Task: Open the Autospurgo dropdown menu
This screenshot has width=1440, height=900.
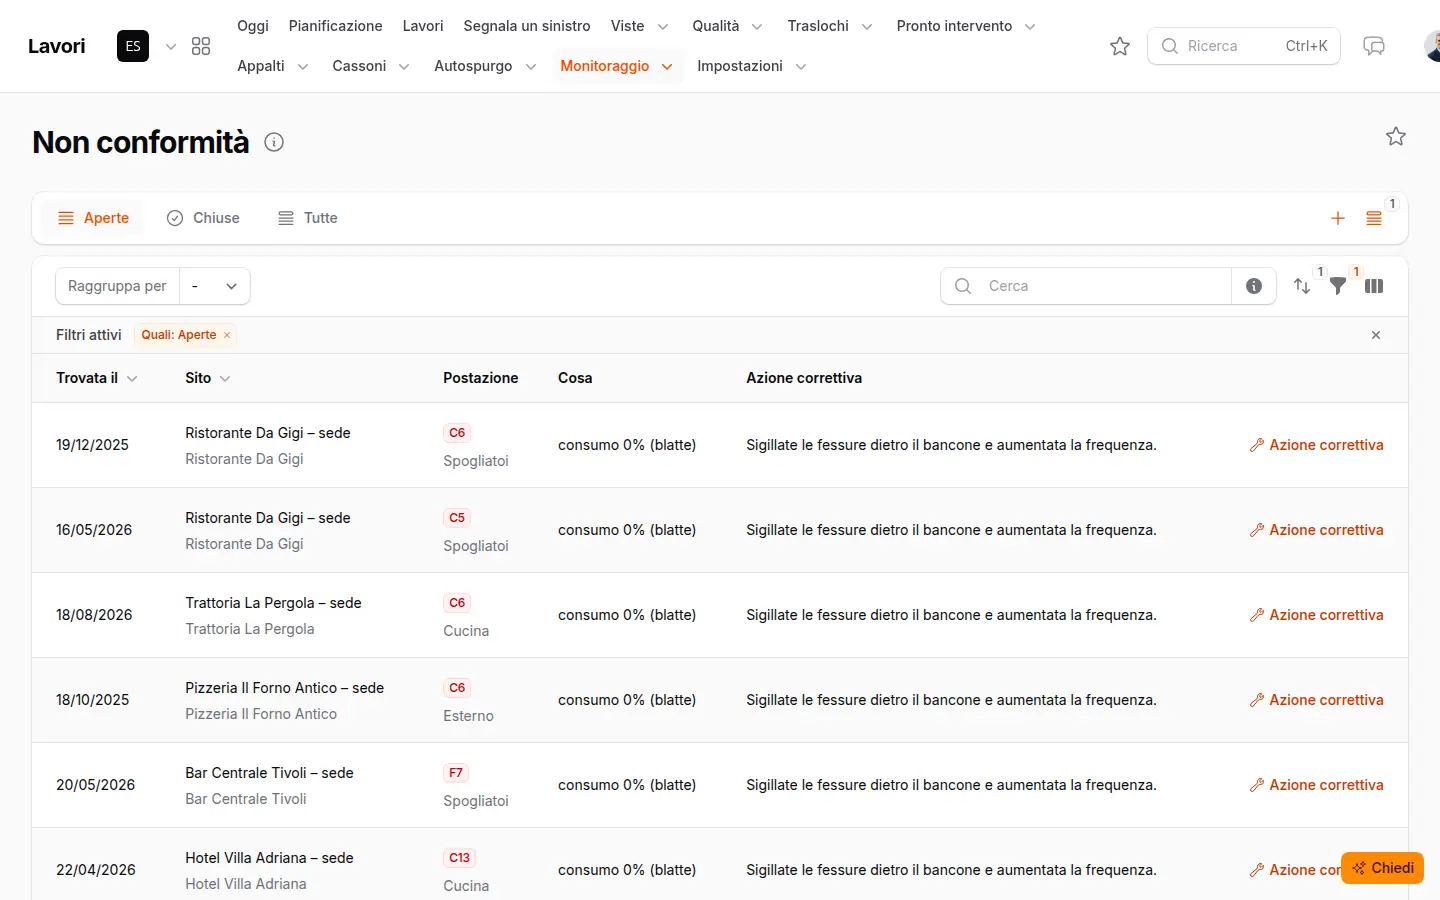Action: [486, 66]
